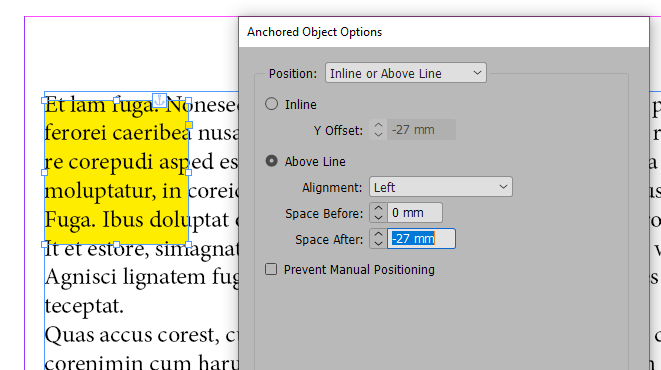Click the left-middle handle of yellow frame
The image size is (661, 370).
(x=44, y=172)
